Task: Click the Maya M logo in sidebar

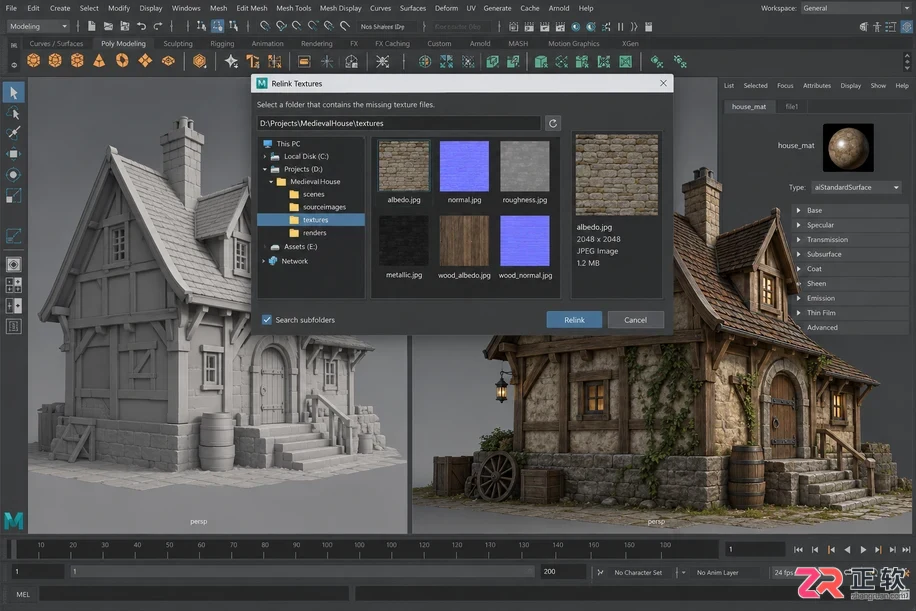Action: (13, 520)
